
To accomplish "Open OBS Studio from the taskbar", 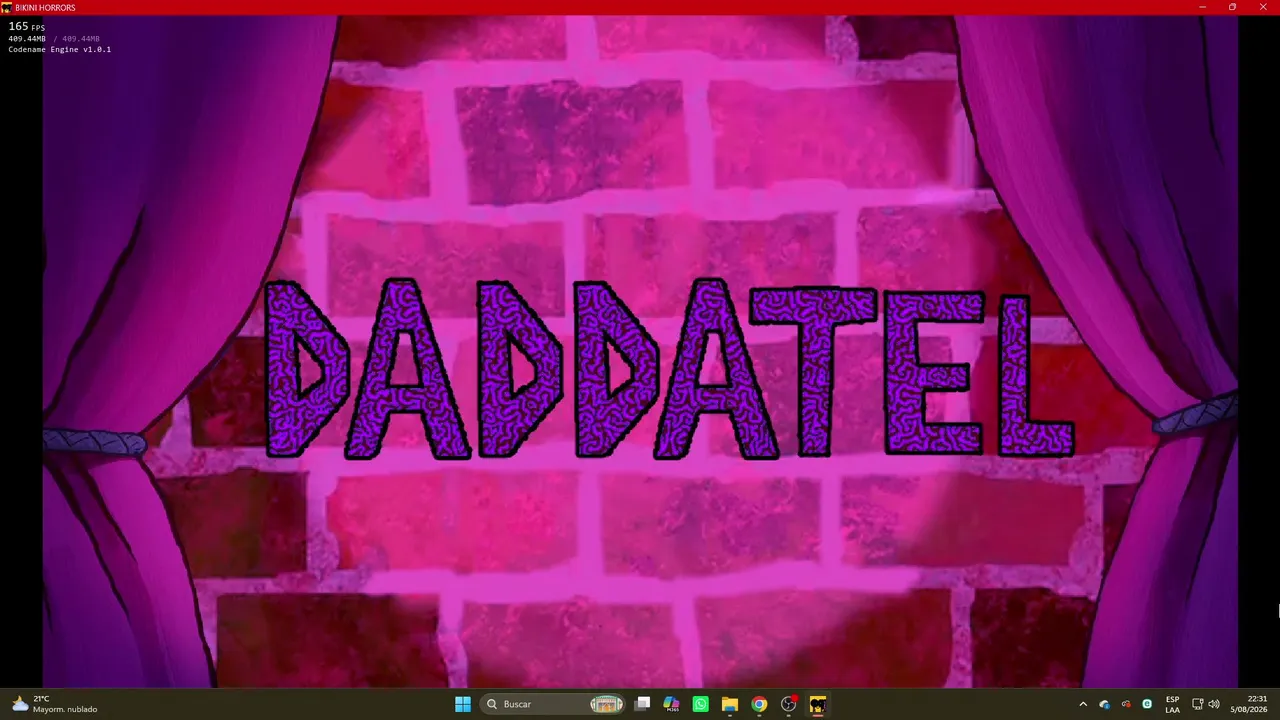I will coord(789,704).
